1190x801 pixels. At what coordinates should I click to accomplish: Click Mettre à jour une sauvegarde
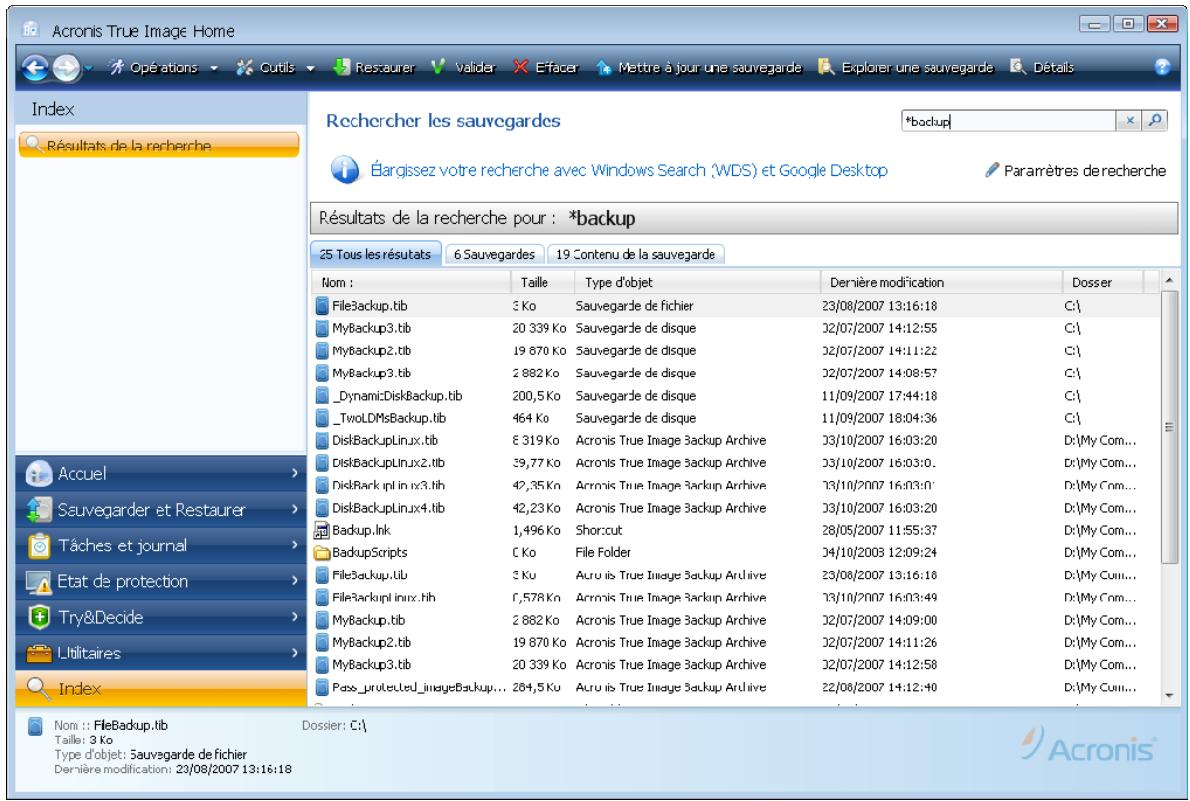(699, 68)
